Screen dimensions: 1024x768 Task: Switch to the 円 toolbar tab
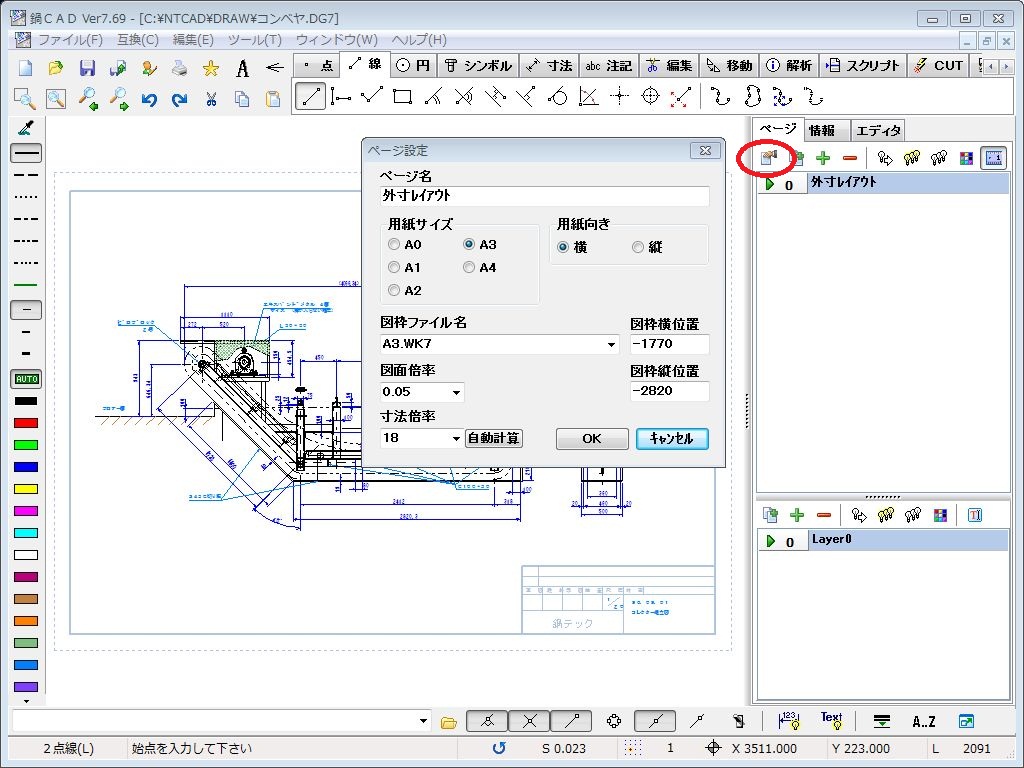click(x=413, y=65)
